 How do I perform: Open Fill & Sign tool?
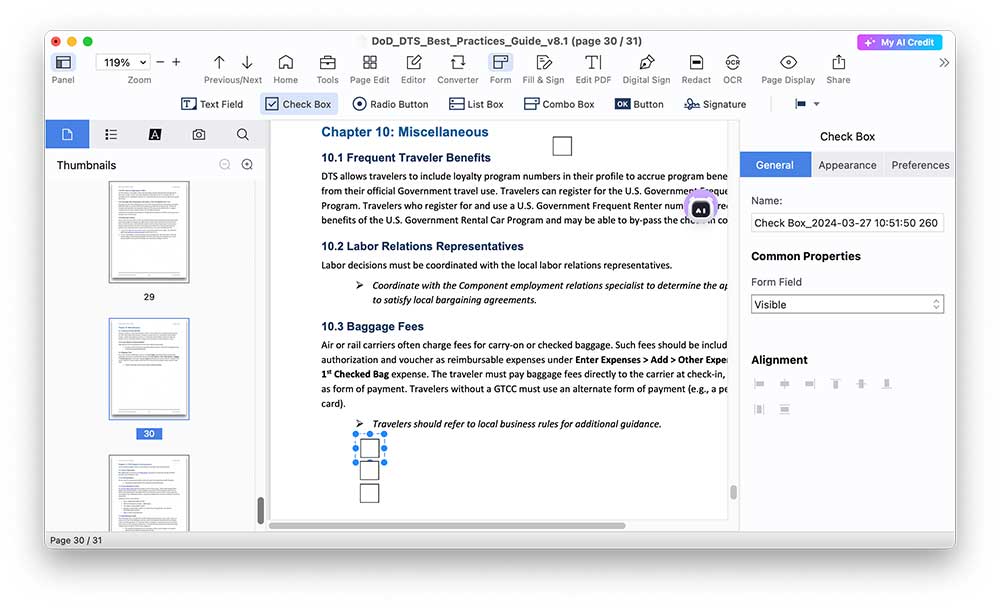click(x=543, y=62)
